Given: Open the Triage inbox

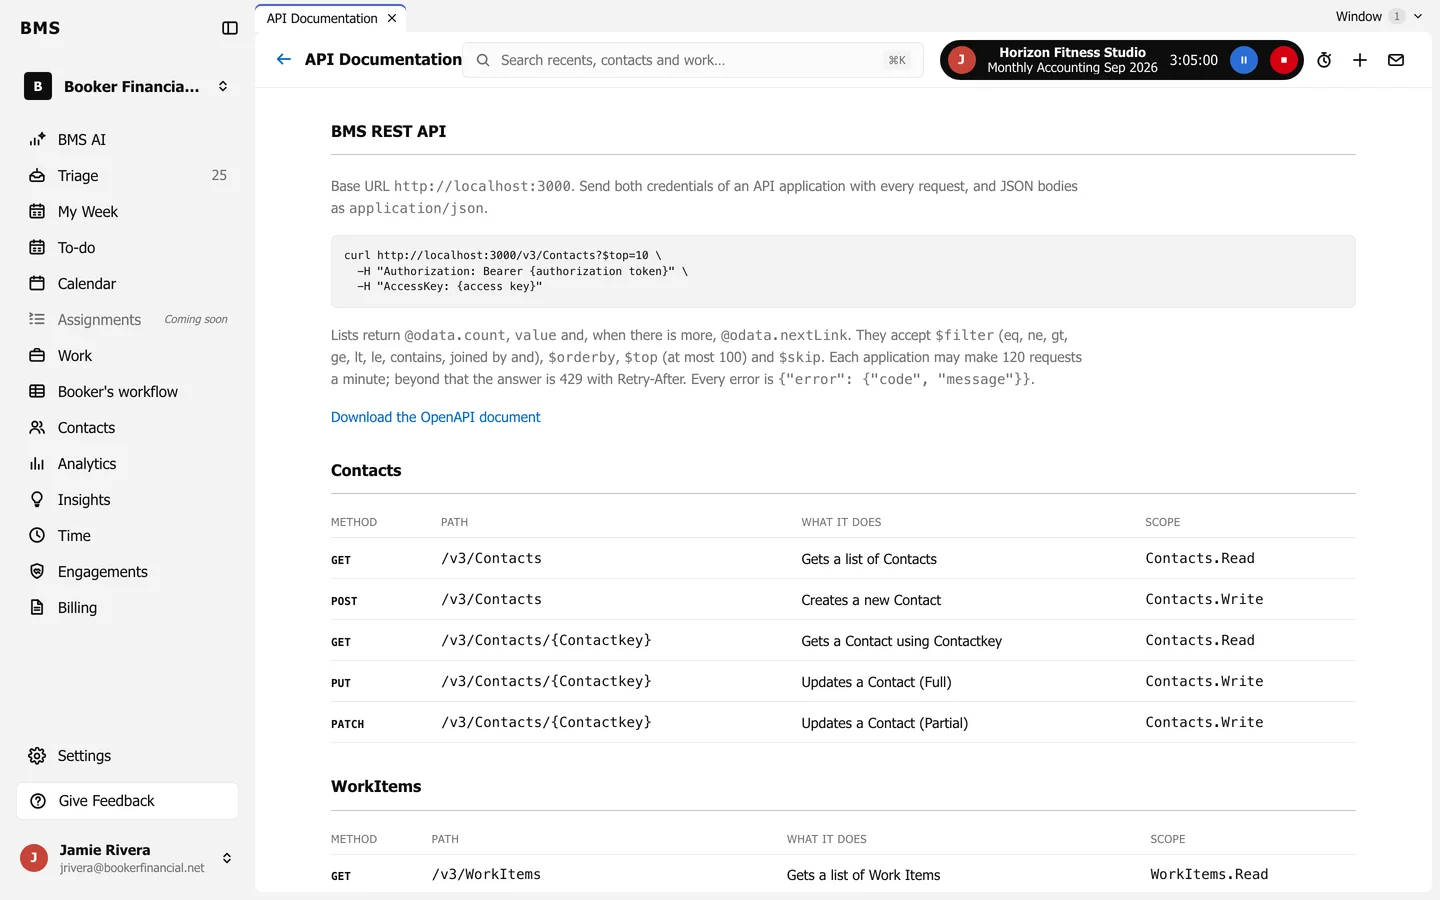Looking at the screenshot, I should pos(128,176).
